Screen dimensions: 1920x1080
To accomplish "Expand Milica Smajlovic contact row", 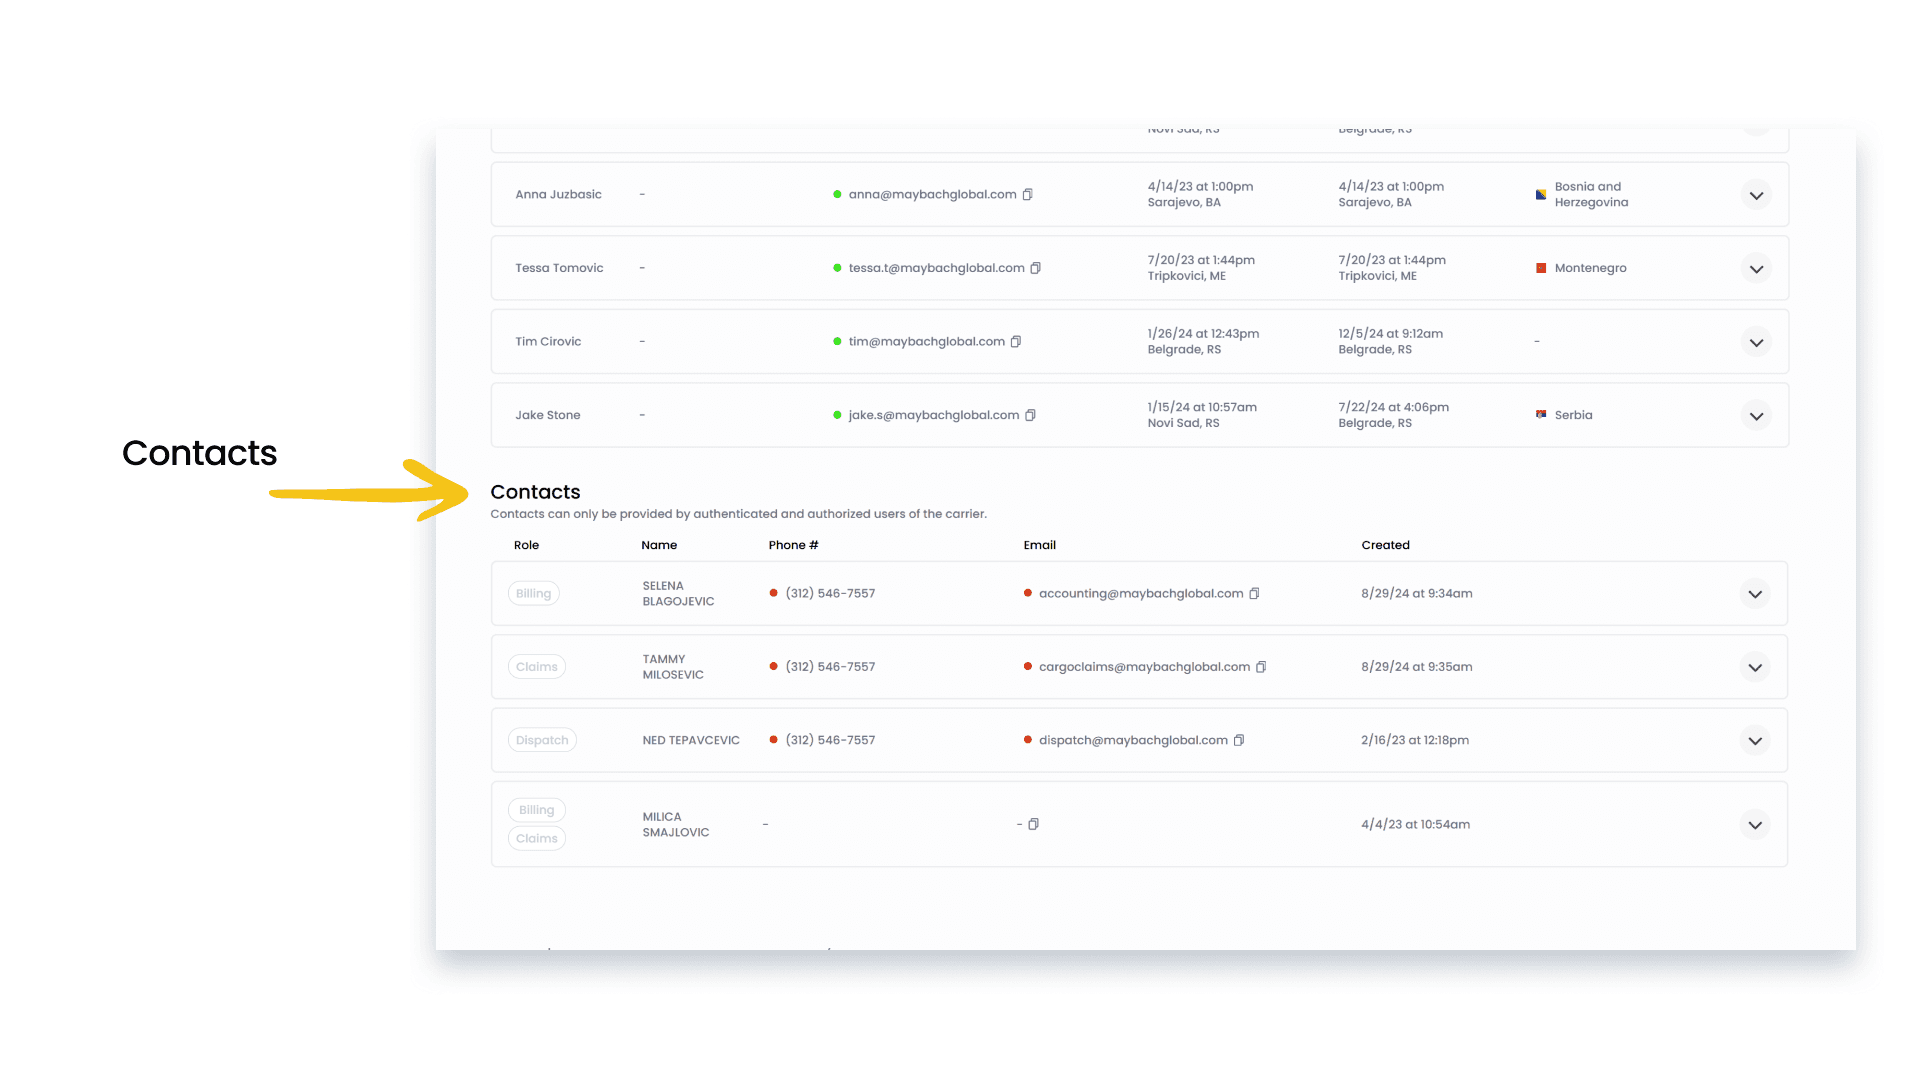I will pyautogui.click(x=1754, y=825).
